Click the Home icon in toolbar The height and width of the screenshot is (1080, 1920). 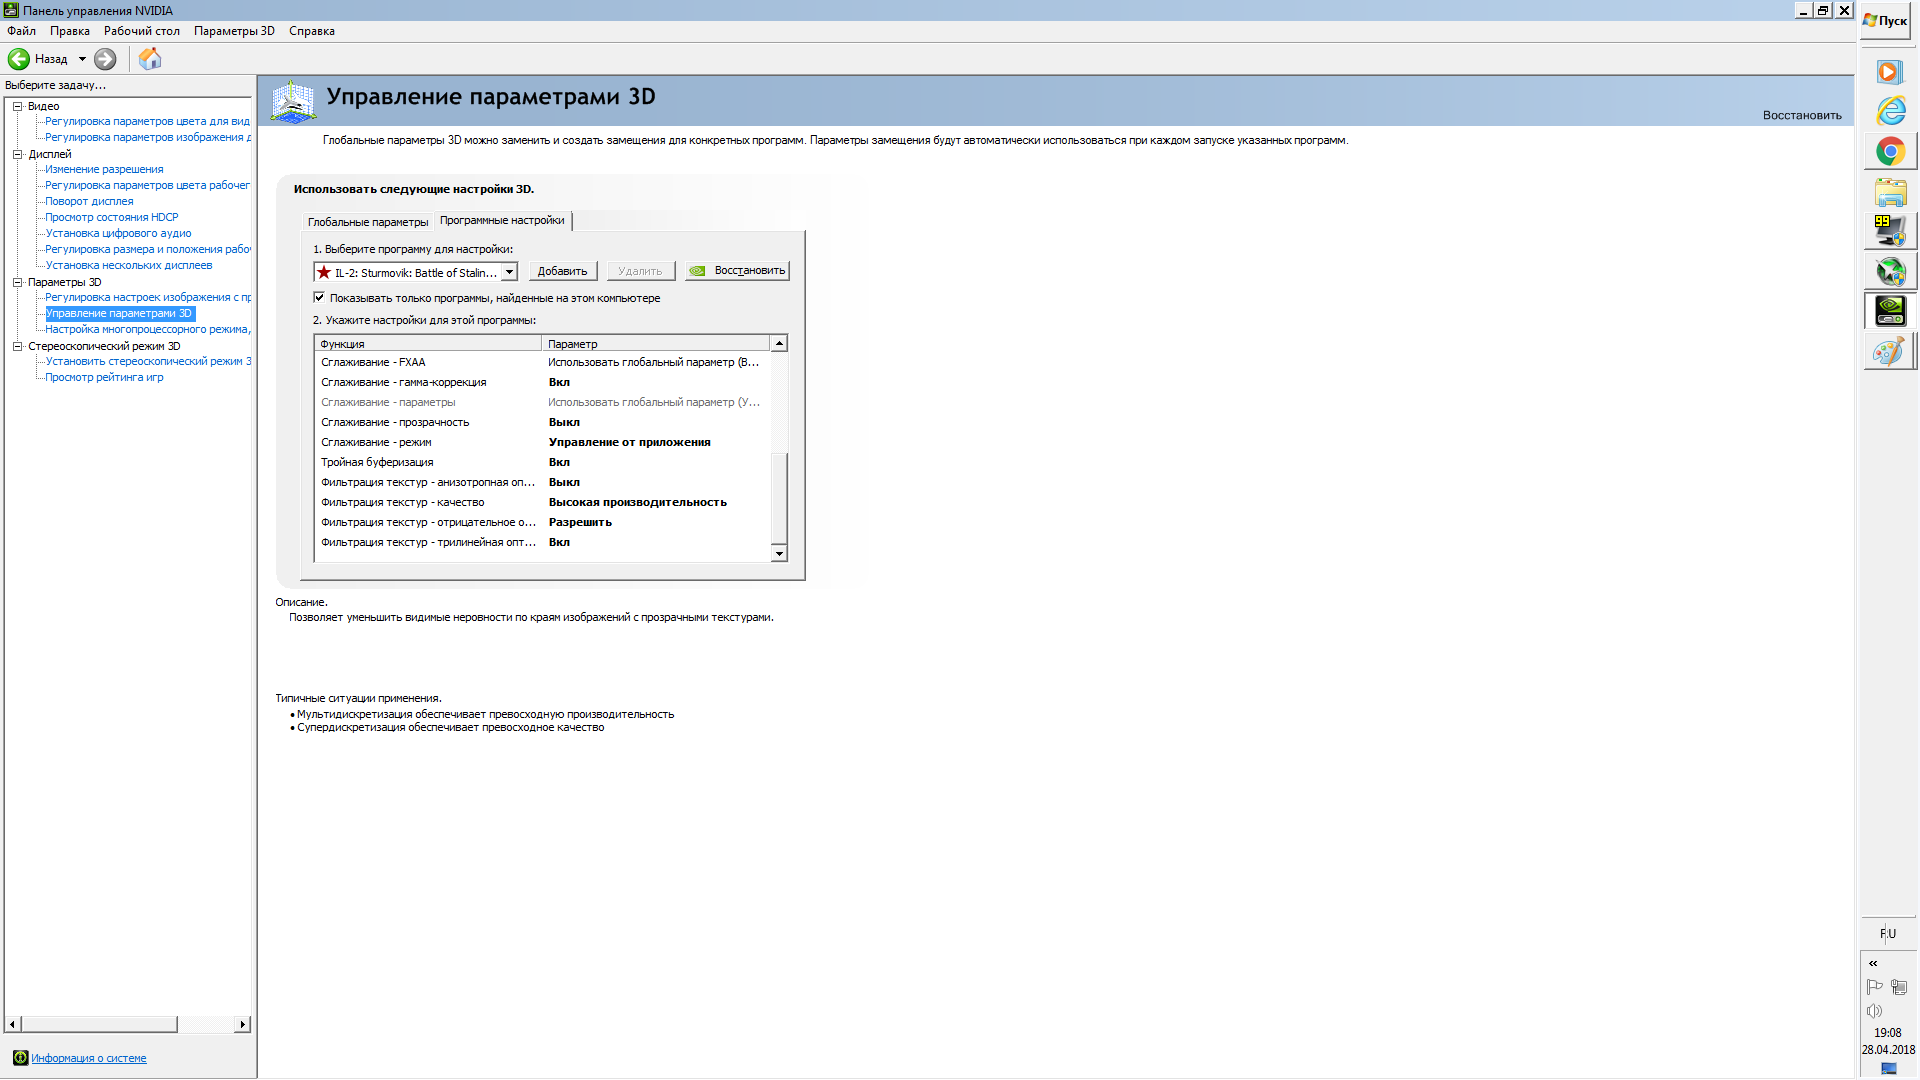pyautogui.click(x=150, y=59)
